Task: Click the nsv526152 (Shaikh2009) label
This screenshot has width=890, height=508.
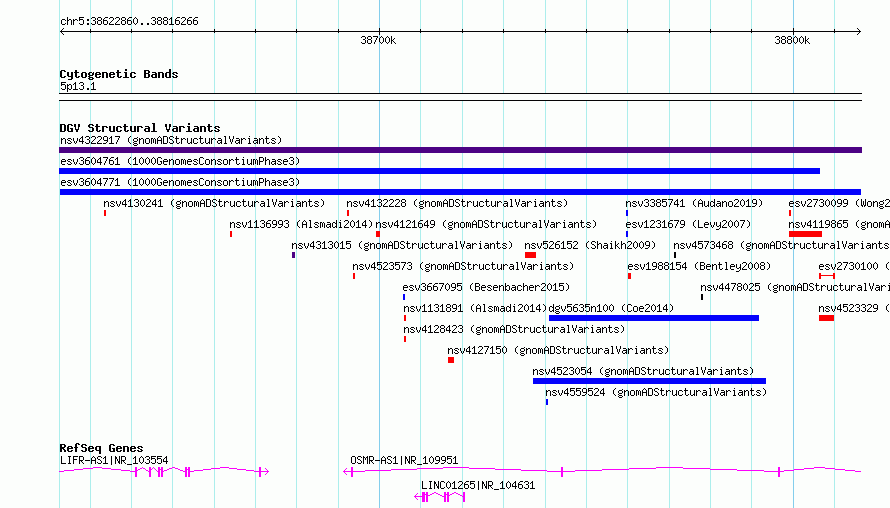Action: click(590, 245)
